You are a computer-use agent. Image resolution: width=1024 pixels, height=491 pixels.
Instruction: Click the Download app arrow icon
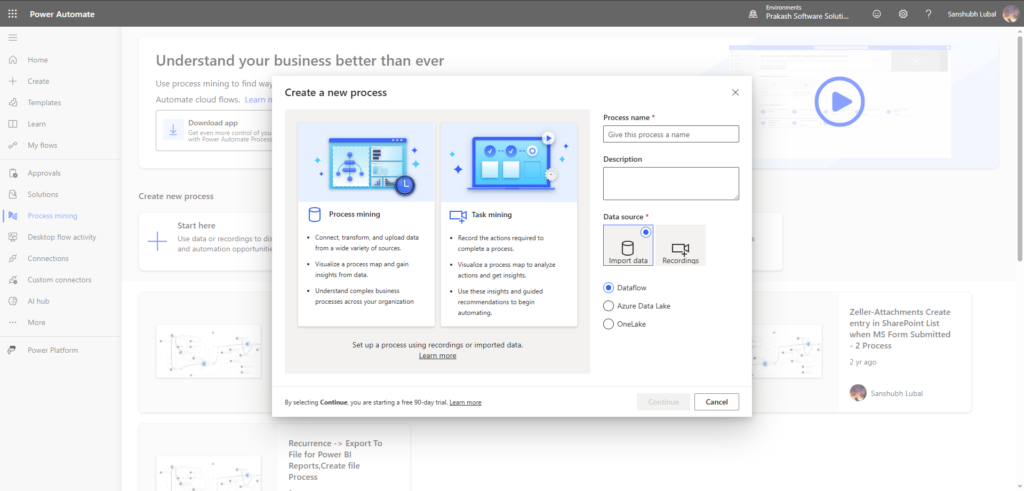click(x=173, y=130)
